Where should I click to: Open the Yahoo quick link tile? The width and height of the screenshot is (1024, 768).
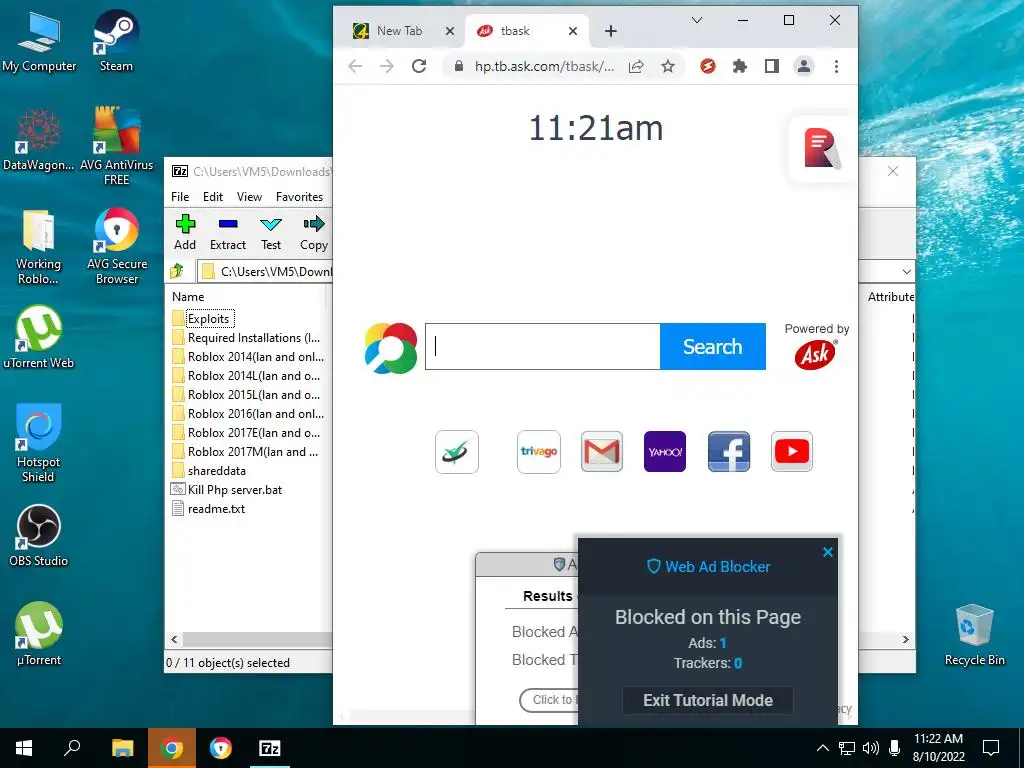665,451
